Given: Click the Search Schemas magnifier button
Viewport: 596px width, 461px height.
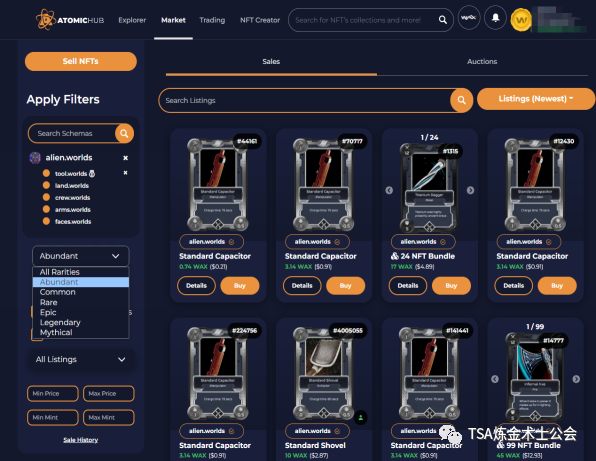Looking at the screenshot, I should (x=124, y=133).
